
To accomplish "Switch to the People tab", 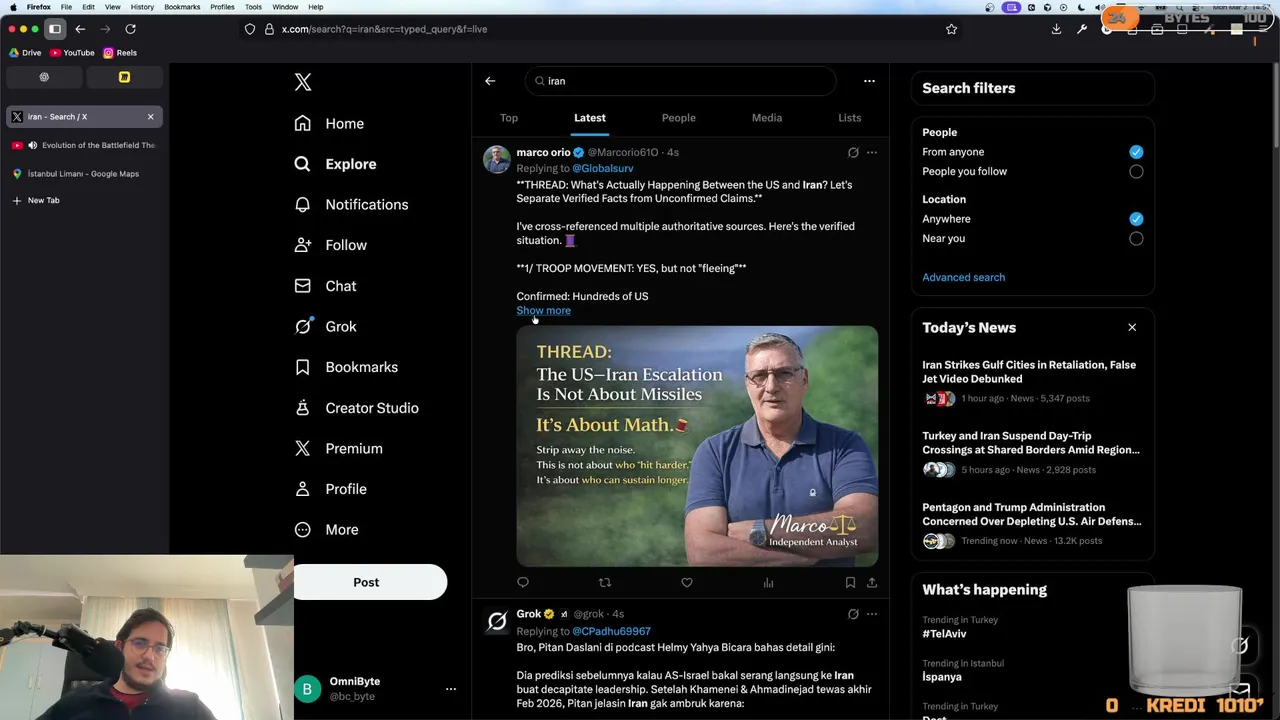I will point(678,118).
